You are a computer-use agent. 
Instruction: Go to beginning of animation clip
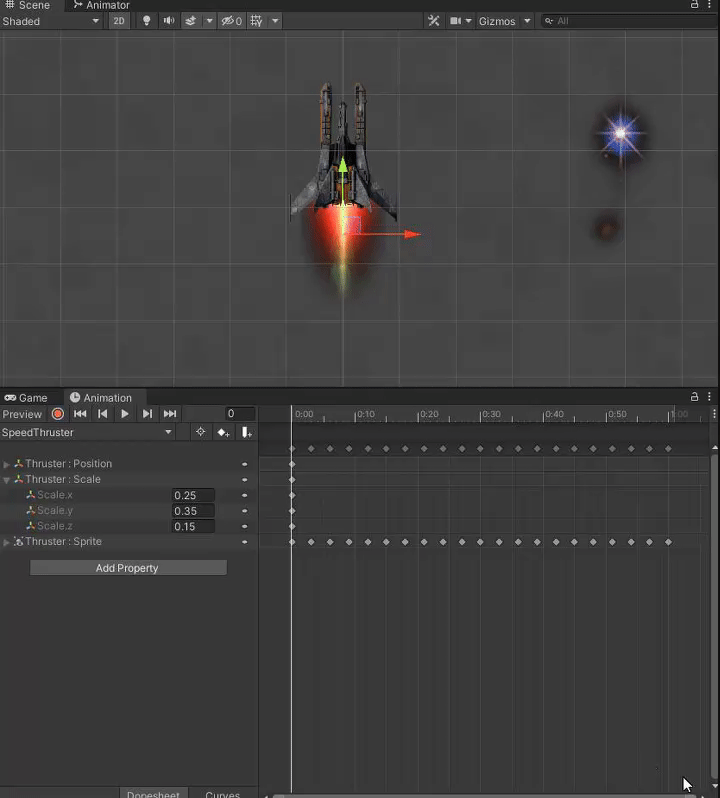click(x=80, y=414)
